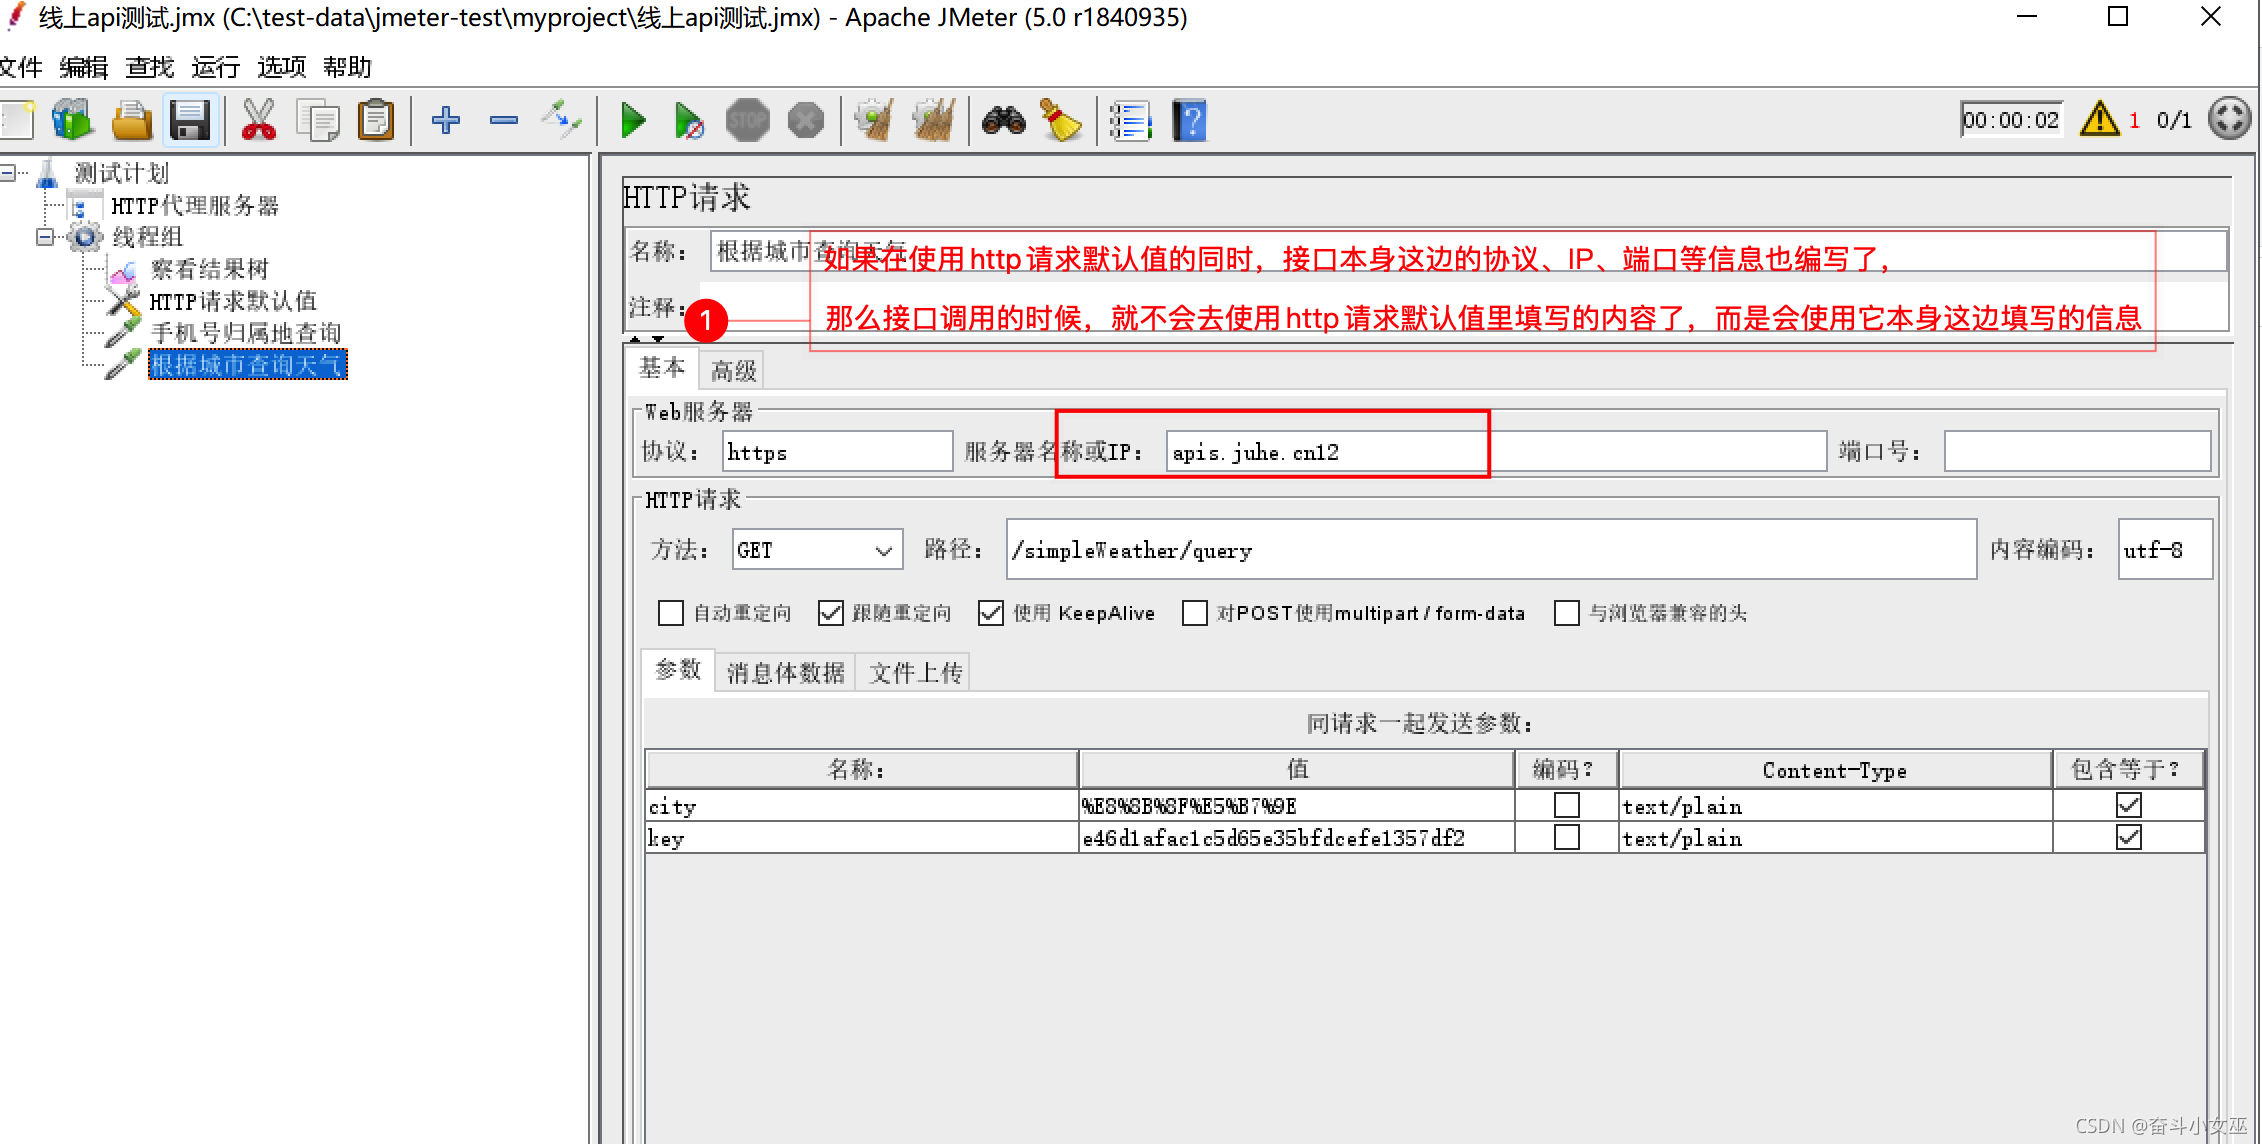This screenshot has width=2262, height=1144.
Task: Click the remote engines round icon
Action: tap(2229, 119)
